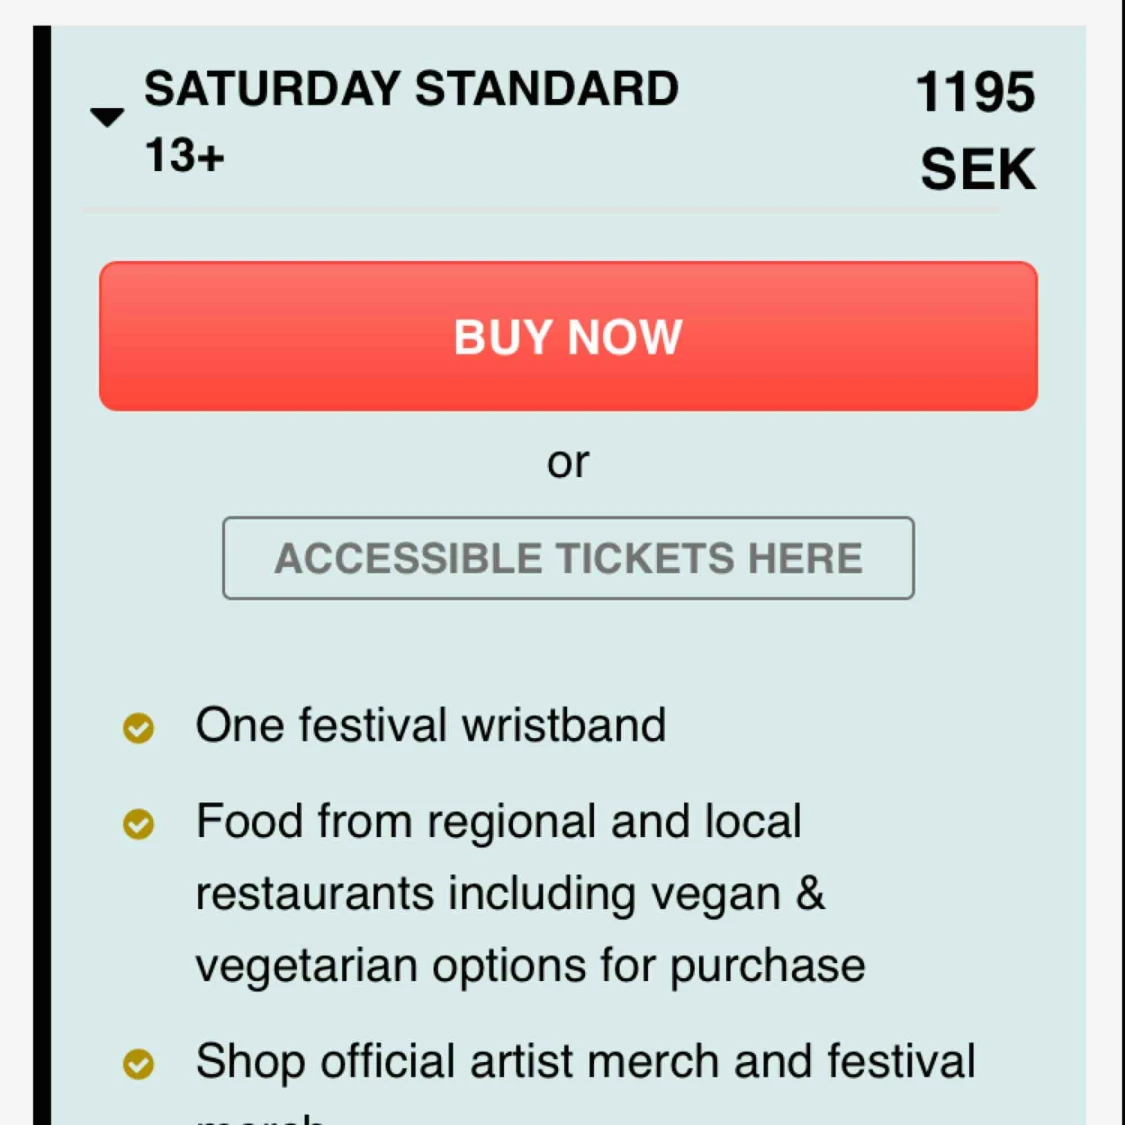Select the SATURDAY STANDARD ticket title
The image size is (1125, 1125).
[411, 89]
